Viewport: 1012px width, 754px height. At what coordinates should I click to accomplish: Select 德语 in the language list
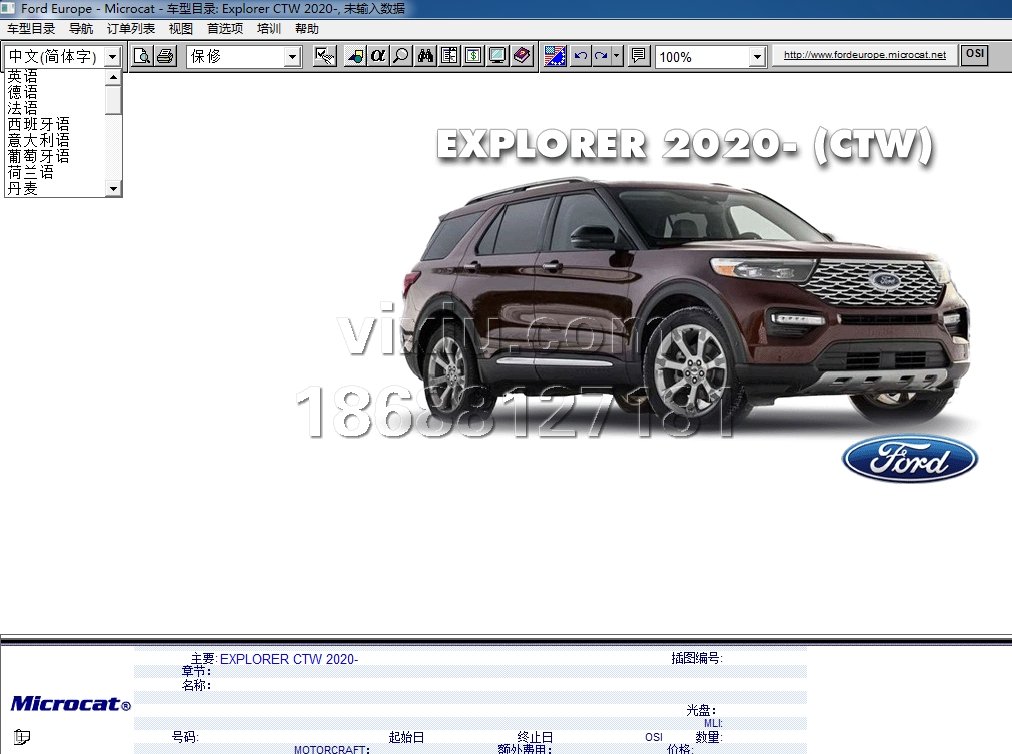tap(23, 92)
